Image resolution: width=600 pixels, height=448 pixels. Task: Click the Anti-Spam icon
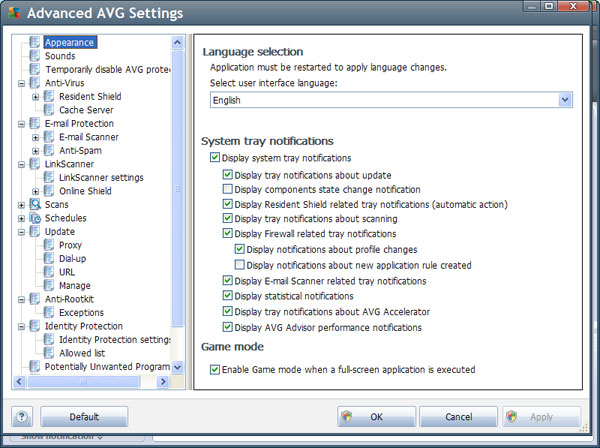click(x=49, y=150)
